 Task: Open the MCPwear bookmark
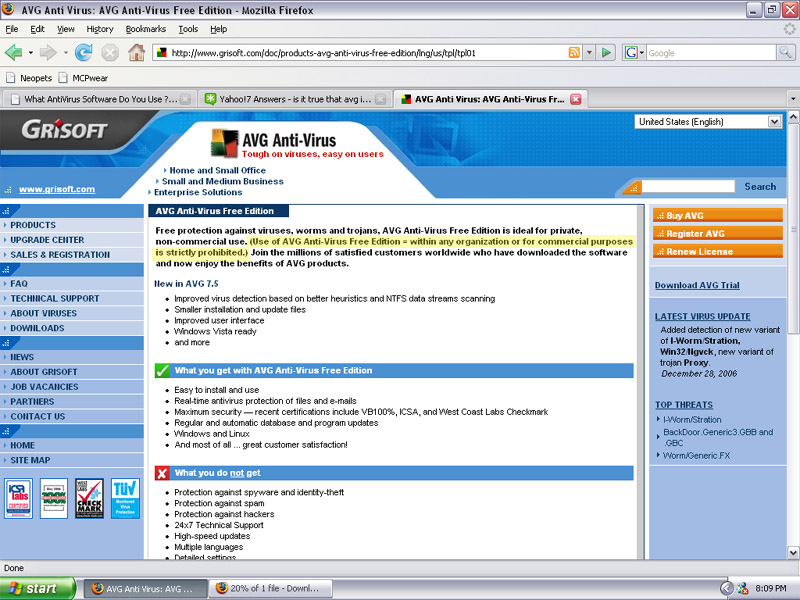(83, 78)
